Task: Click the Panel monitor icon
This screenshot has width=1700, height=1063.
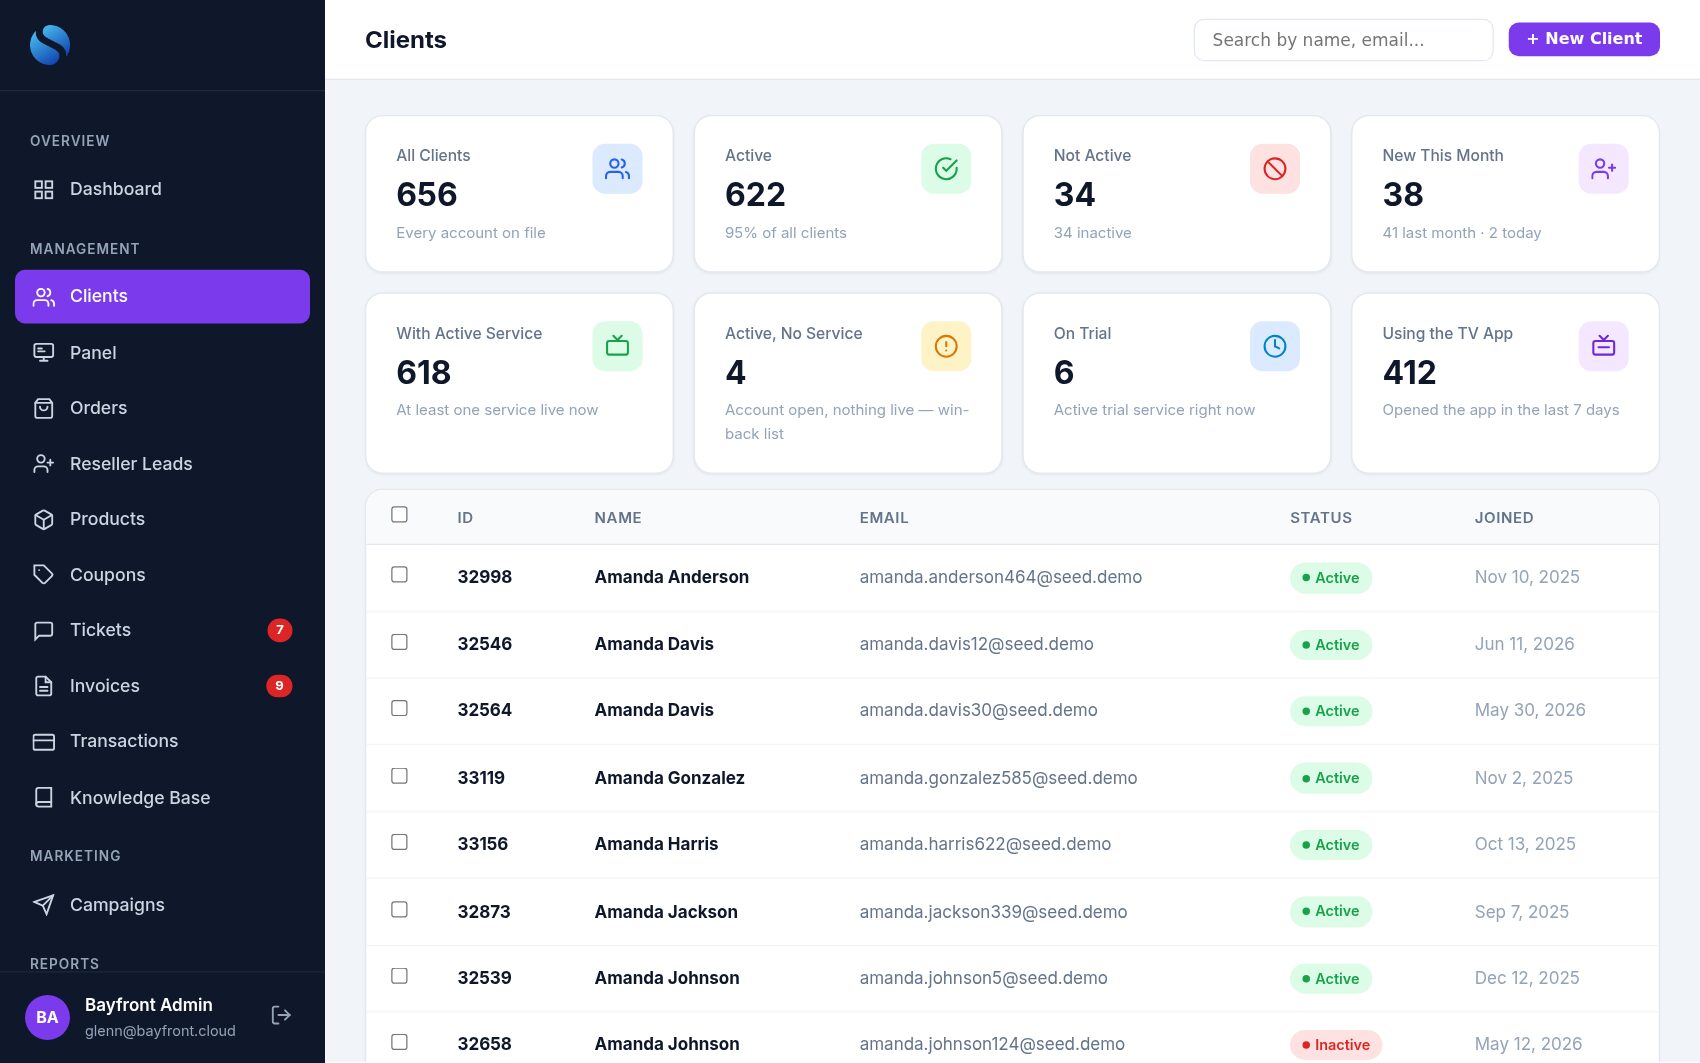Action: coord(44,352)
